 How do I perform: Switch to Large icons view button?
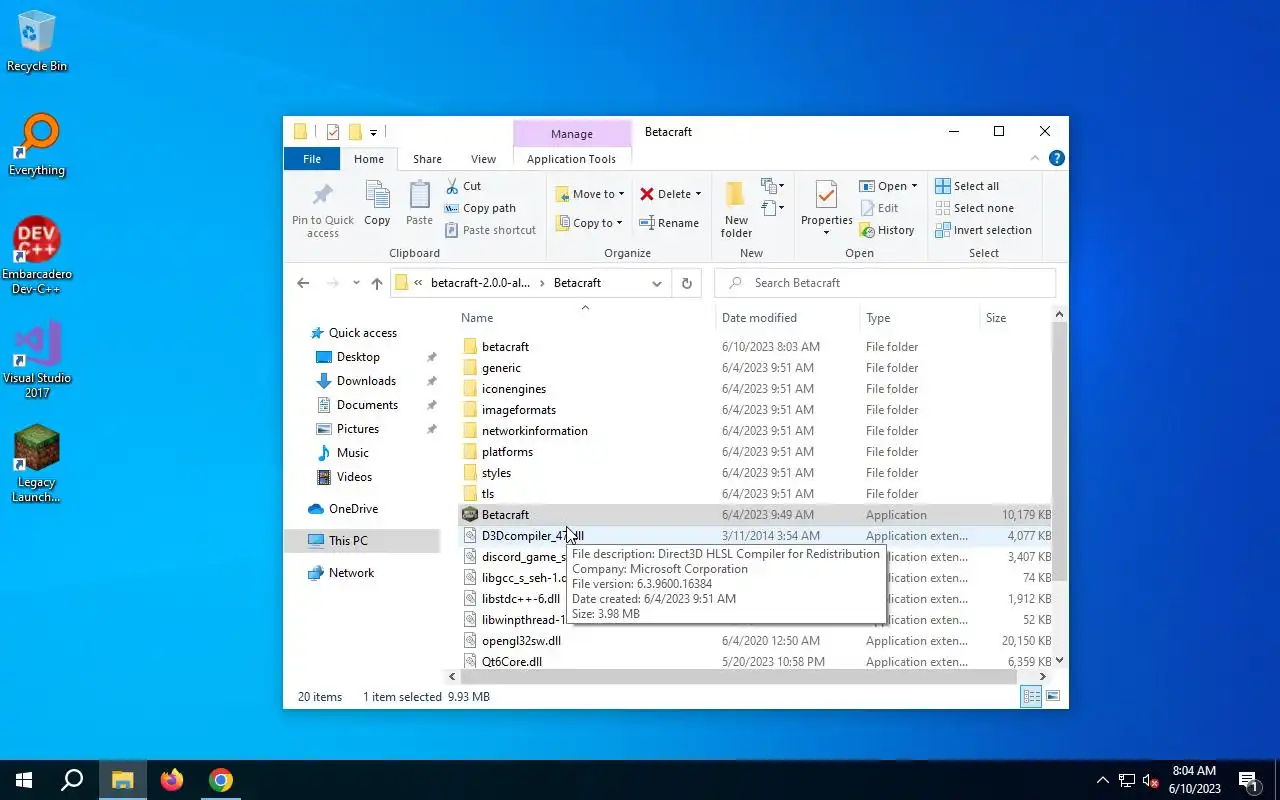point(1052,696)
